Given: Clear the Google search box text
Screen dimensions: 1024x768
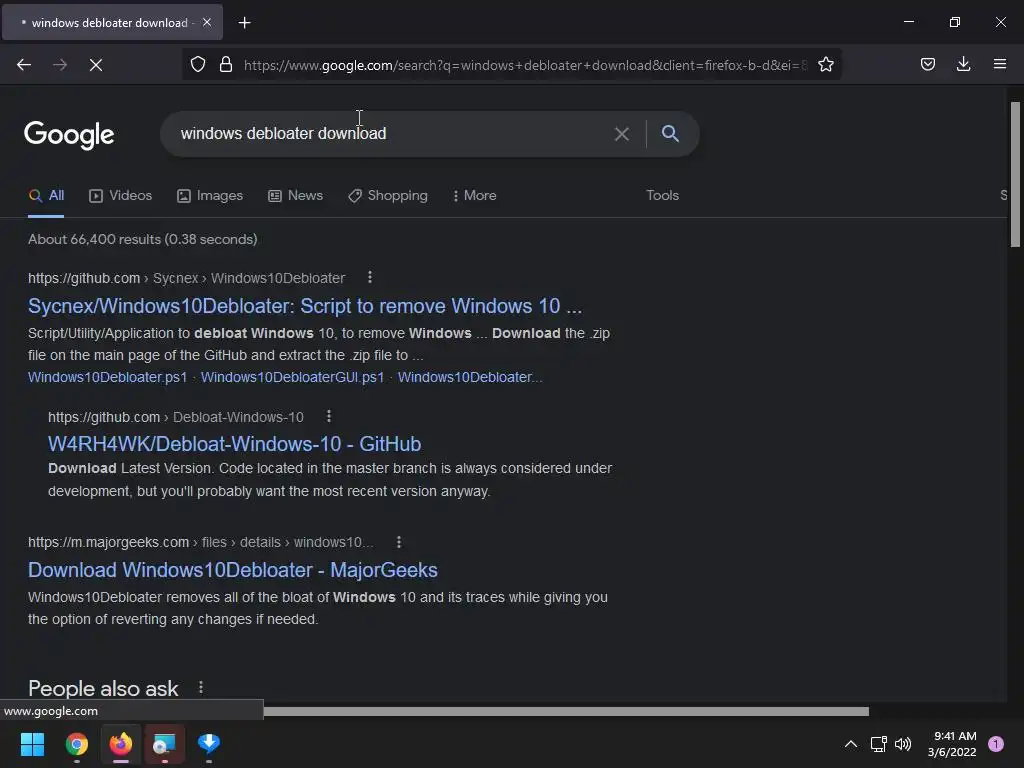Looking at the screenshot, I should click(x=622, y=134).
